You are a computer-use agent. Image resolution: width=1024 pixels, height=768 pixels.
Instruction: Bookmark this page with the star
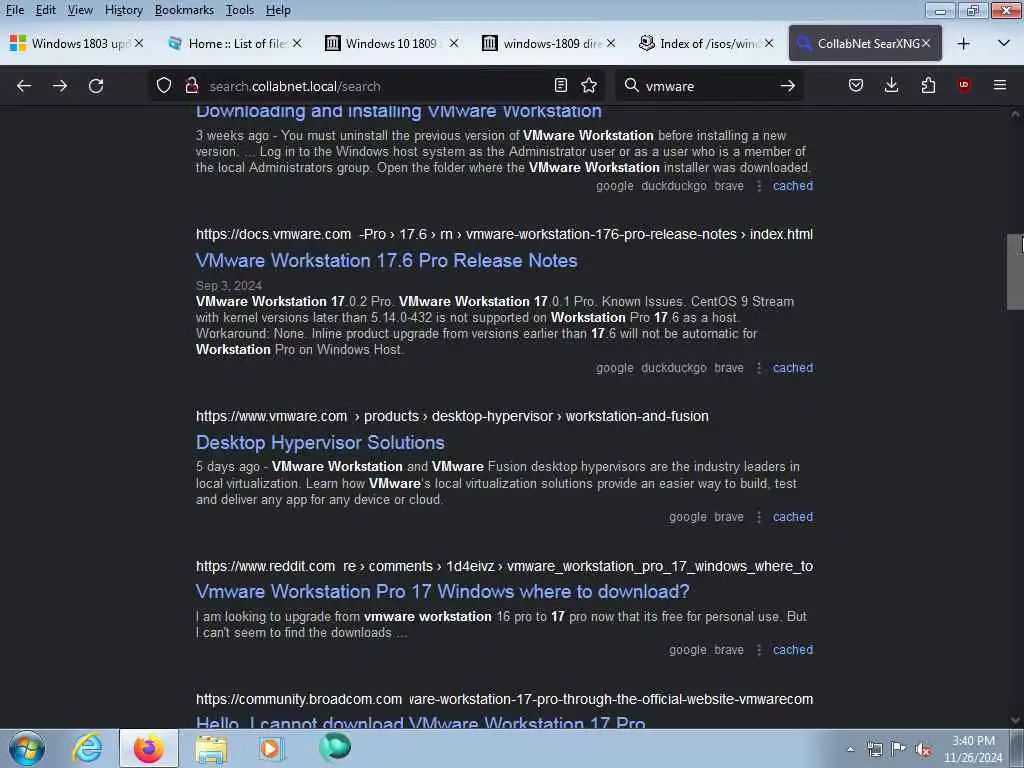click(x=589, y=86)
